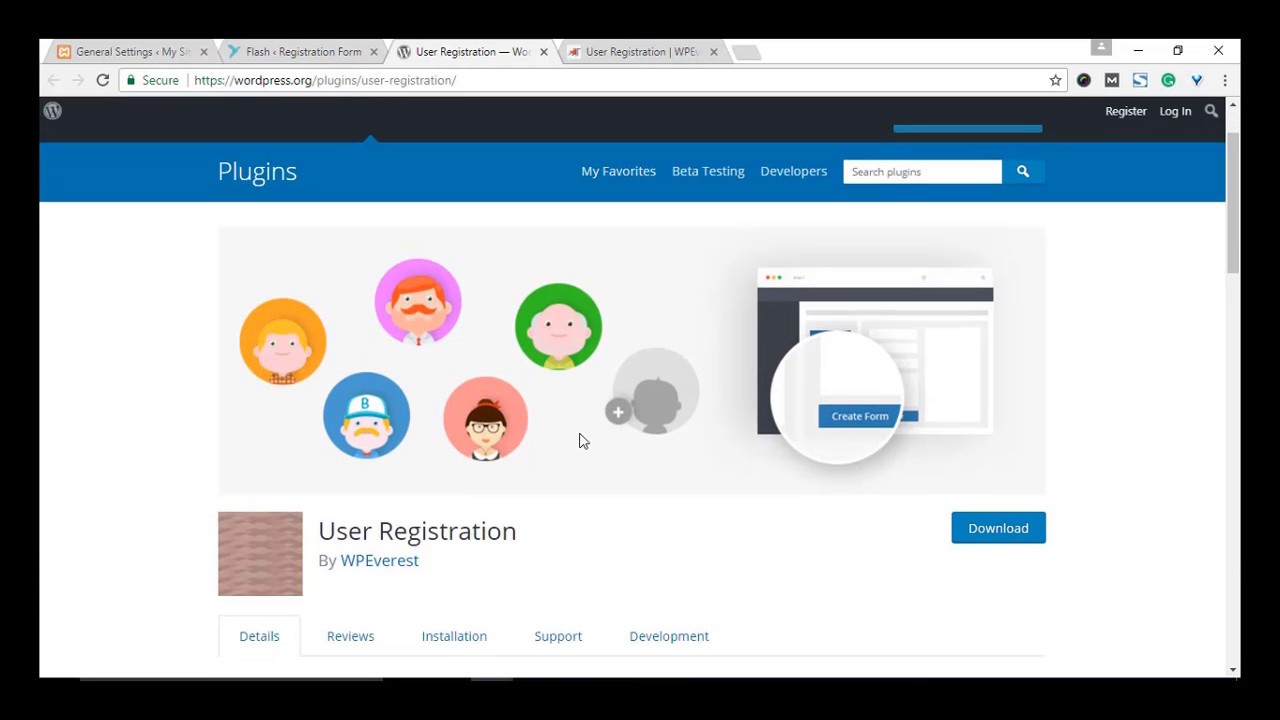Click the Download button
This screenshot has width=1280, height=720.
click(998, 528)
